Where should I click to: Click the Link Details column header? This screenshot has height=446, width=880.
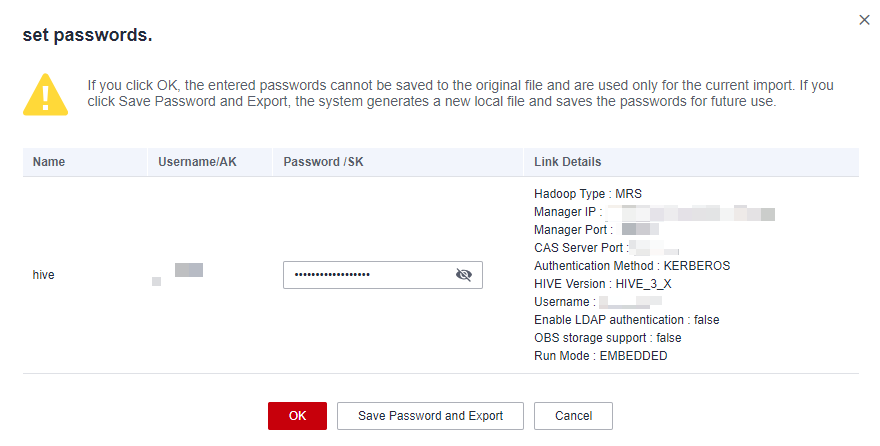[x=567, y=162]
